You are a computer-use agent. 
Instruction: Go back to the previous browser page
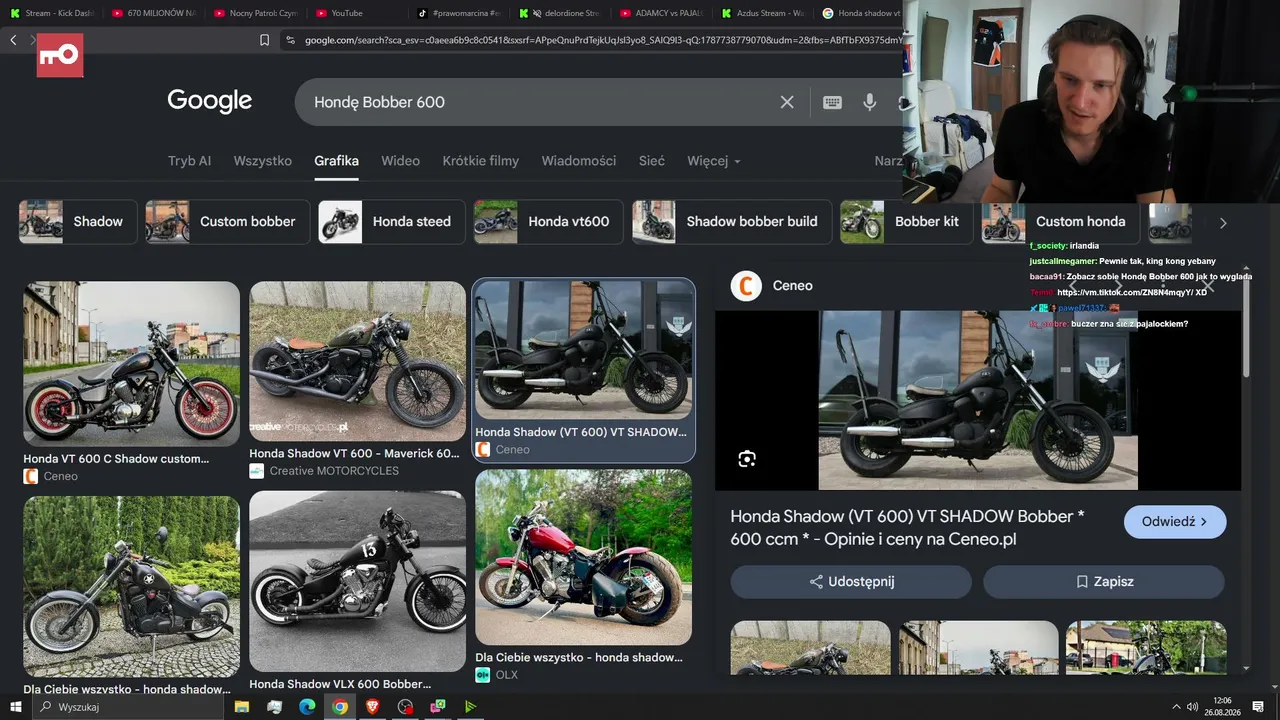click(x=13, y=40)
